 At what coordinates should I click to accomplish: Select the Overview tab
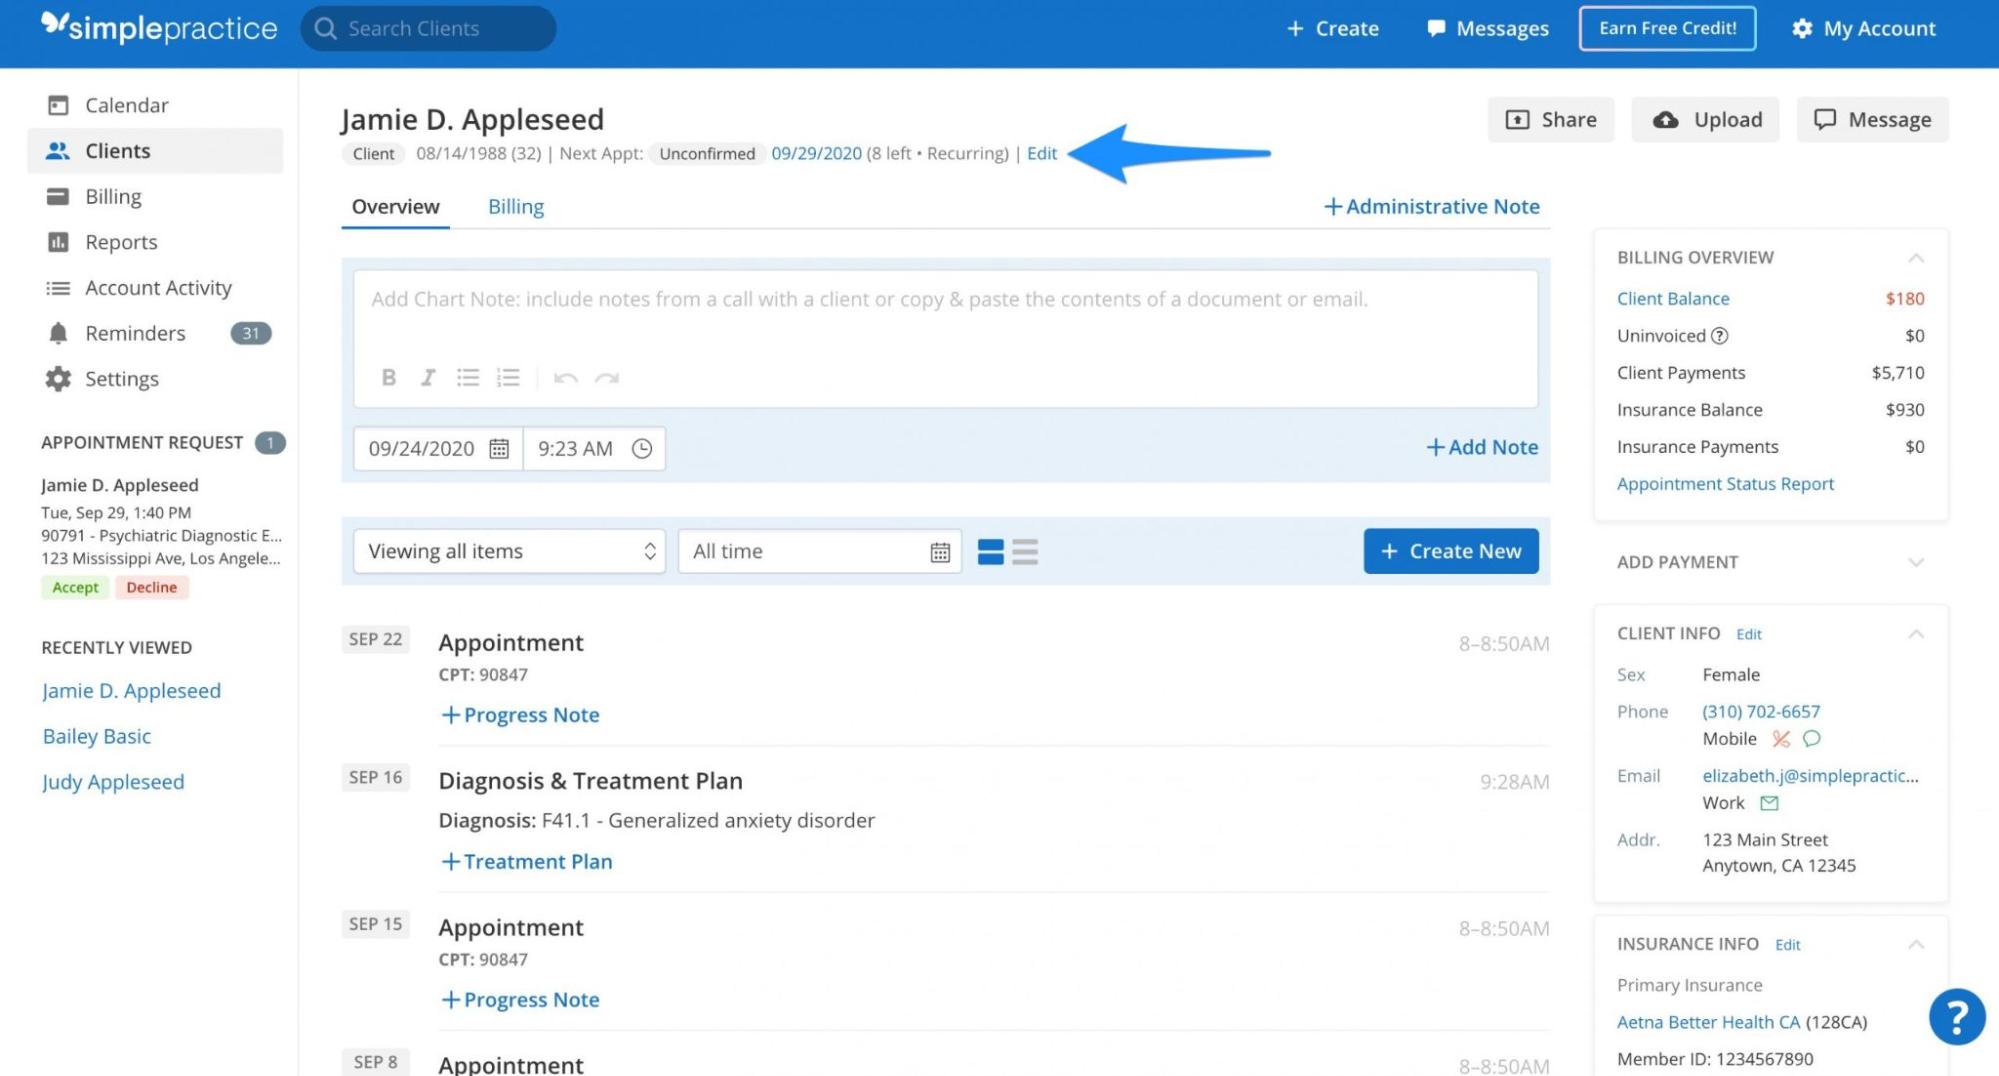tap(395, 206)
